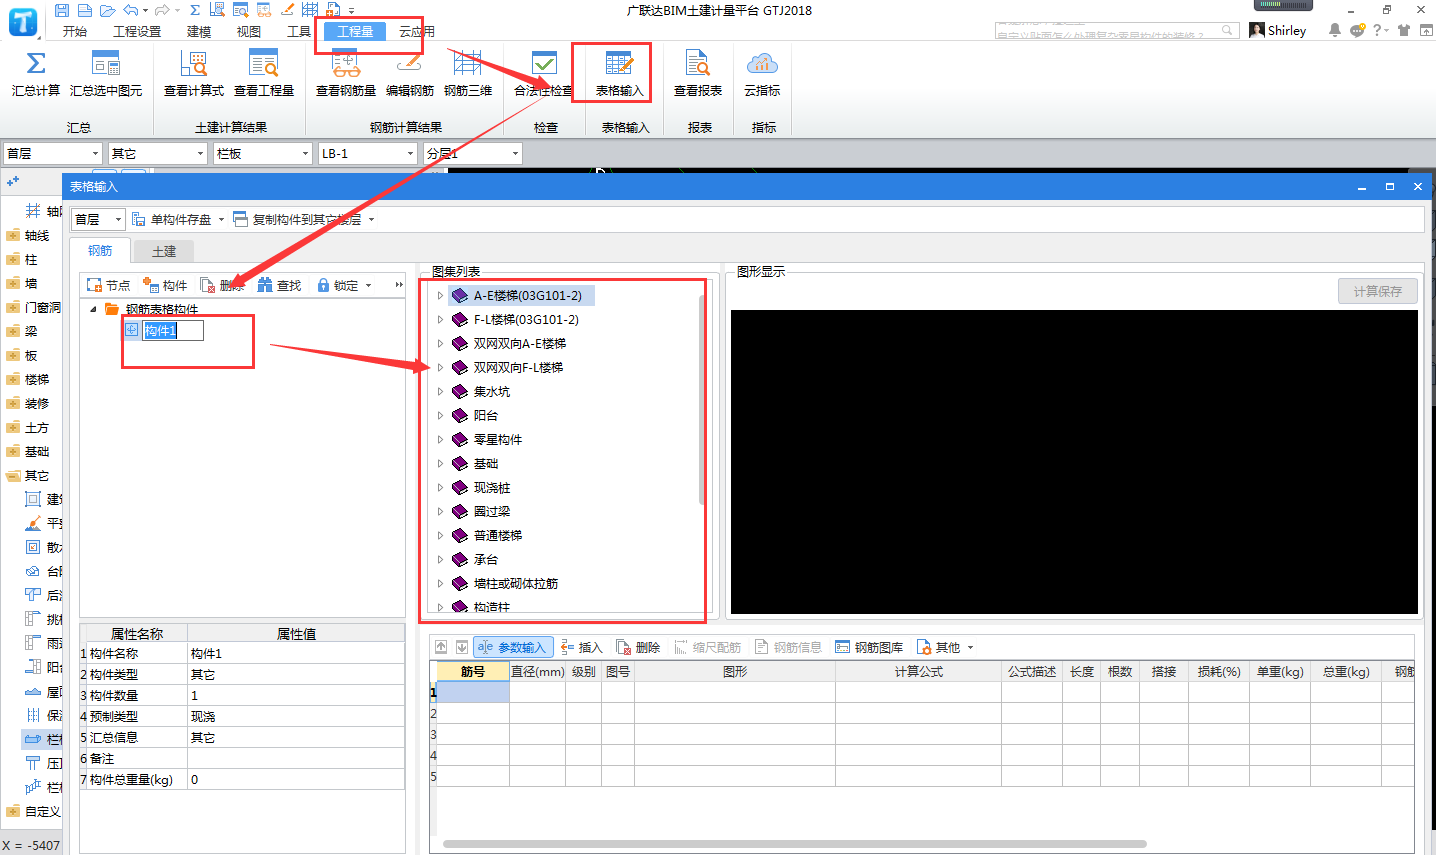Click the atlas list vertical scrollbar
The width and height of the screenshot is (1436, 855).
(x=701, y=400)
